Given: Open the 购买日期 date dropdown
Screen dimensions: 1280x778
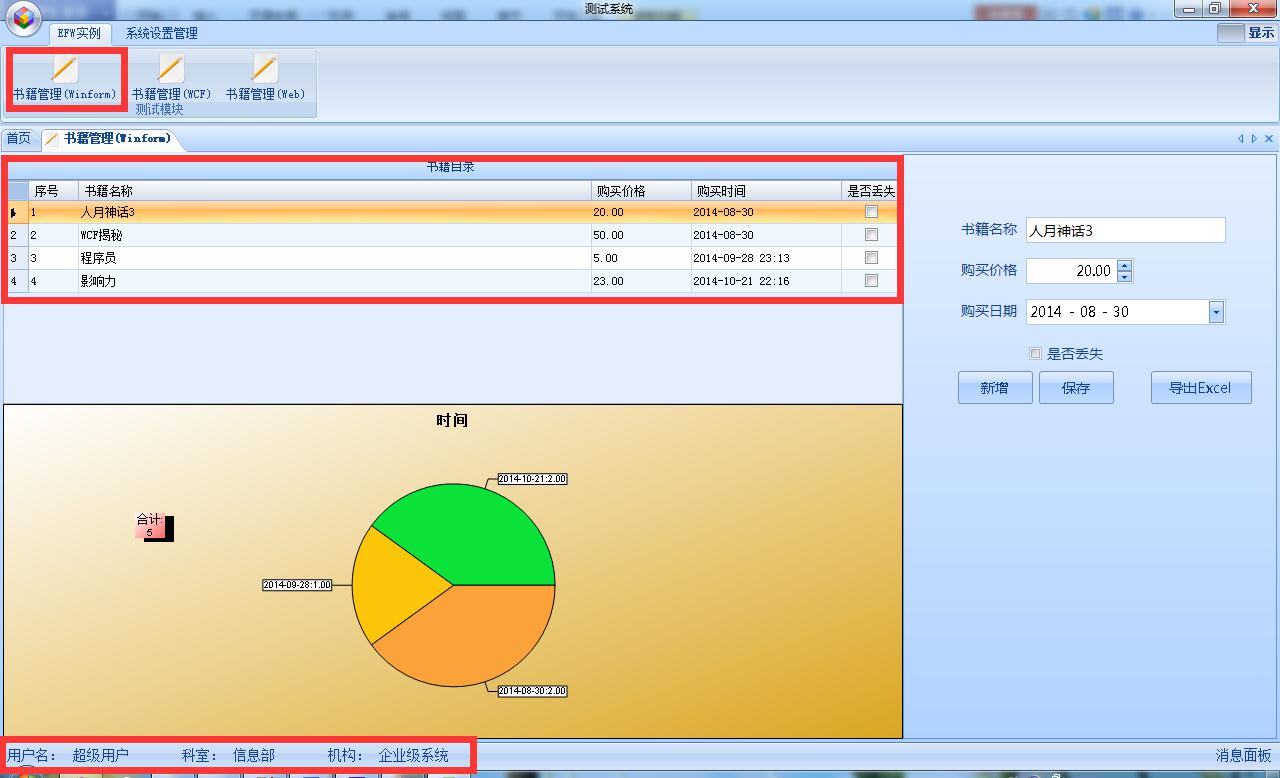Looking at the screenshot, I should coord(1215,312).
